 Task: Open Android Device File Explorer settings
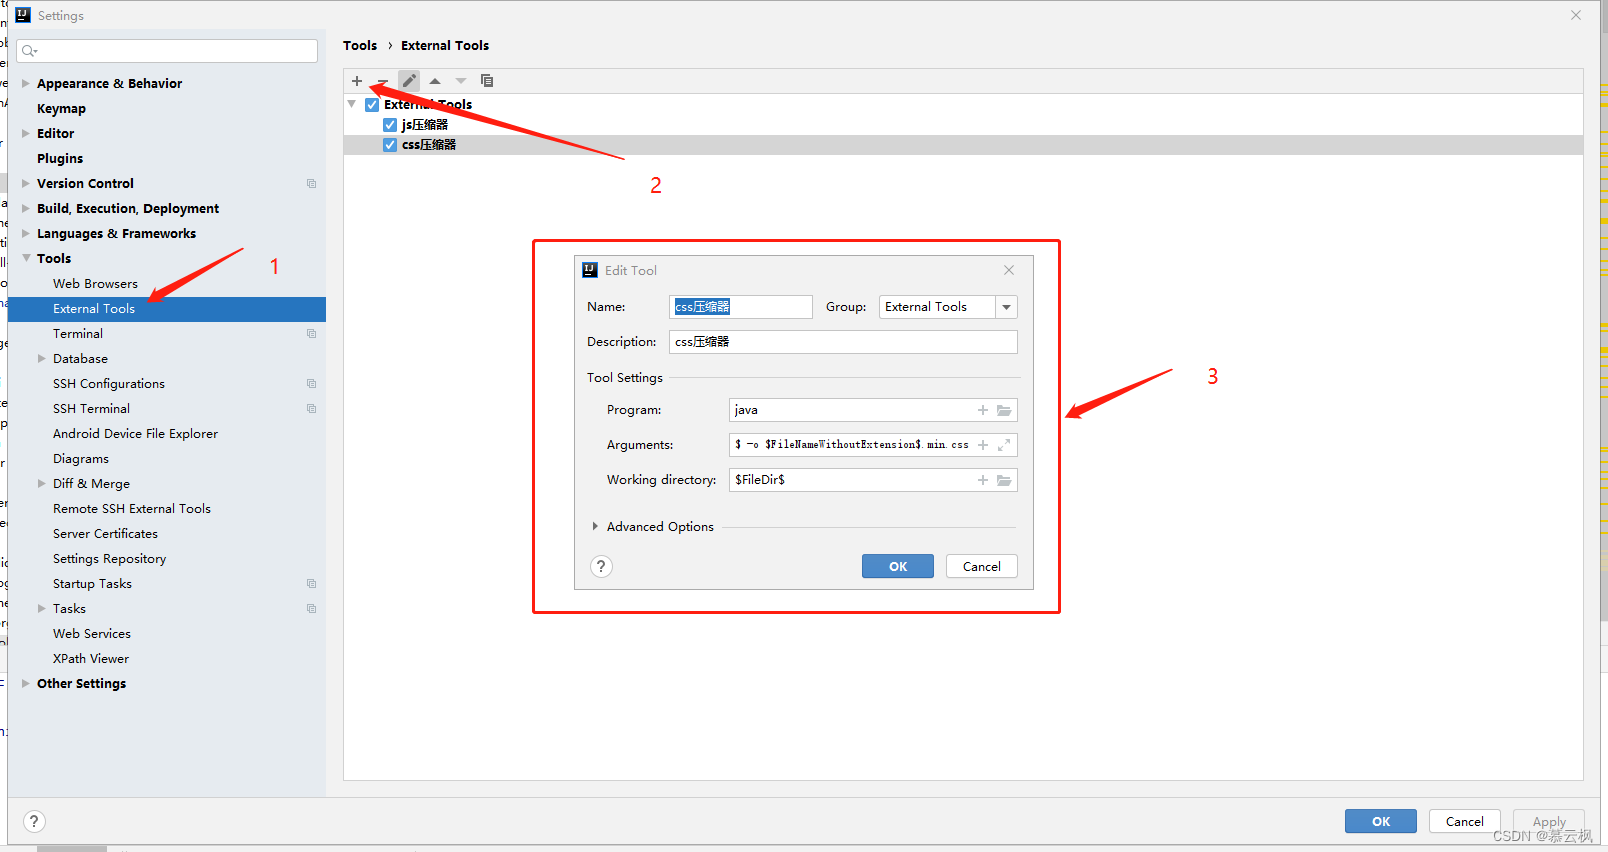pyautogui.click(x=135, y=434)
